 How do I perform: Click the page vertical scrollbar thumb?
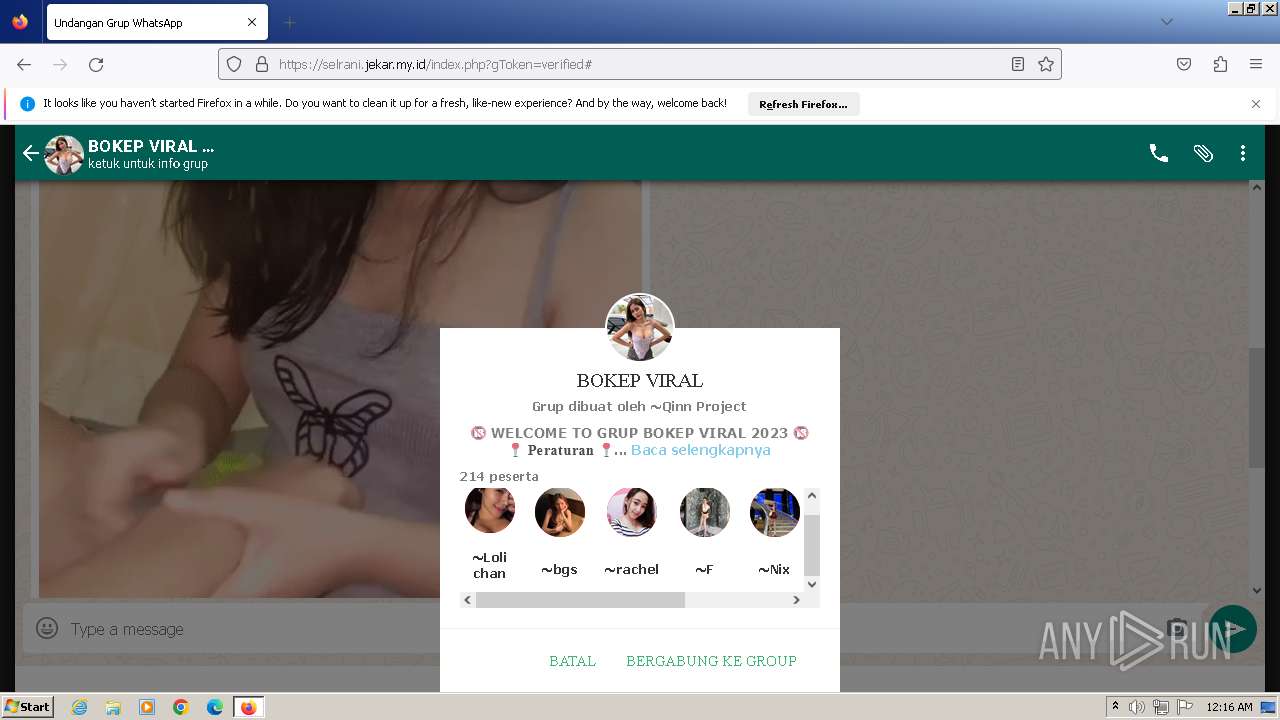[x=1257, y=408]
